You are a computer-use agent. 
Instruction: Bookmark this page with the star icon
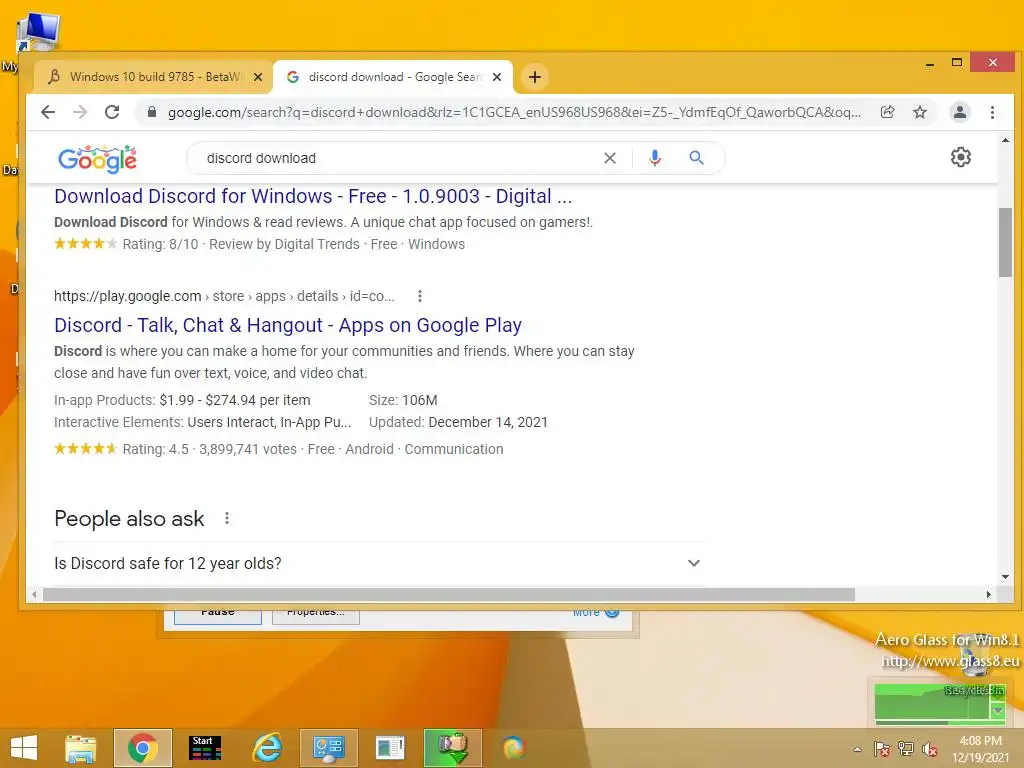[920, 112]
